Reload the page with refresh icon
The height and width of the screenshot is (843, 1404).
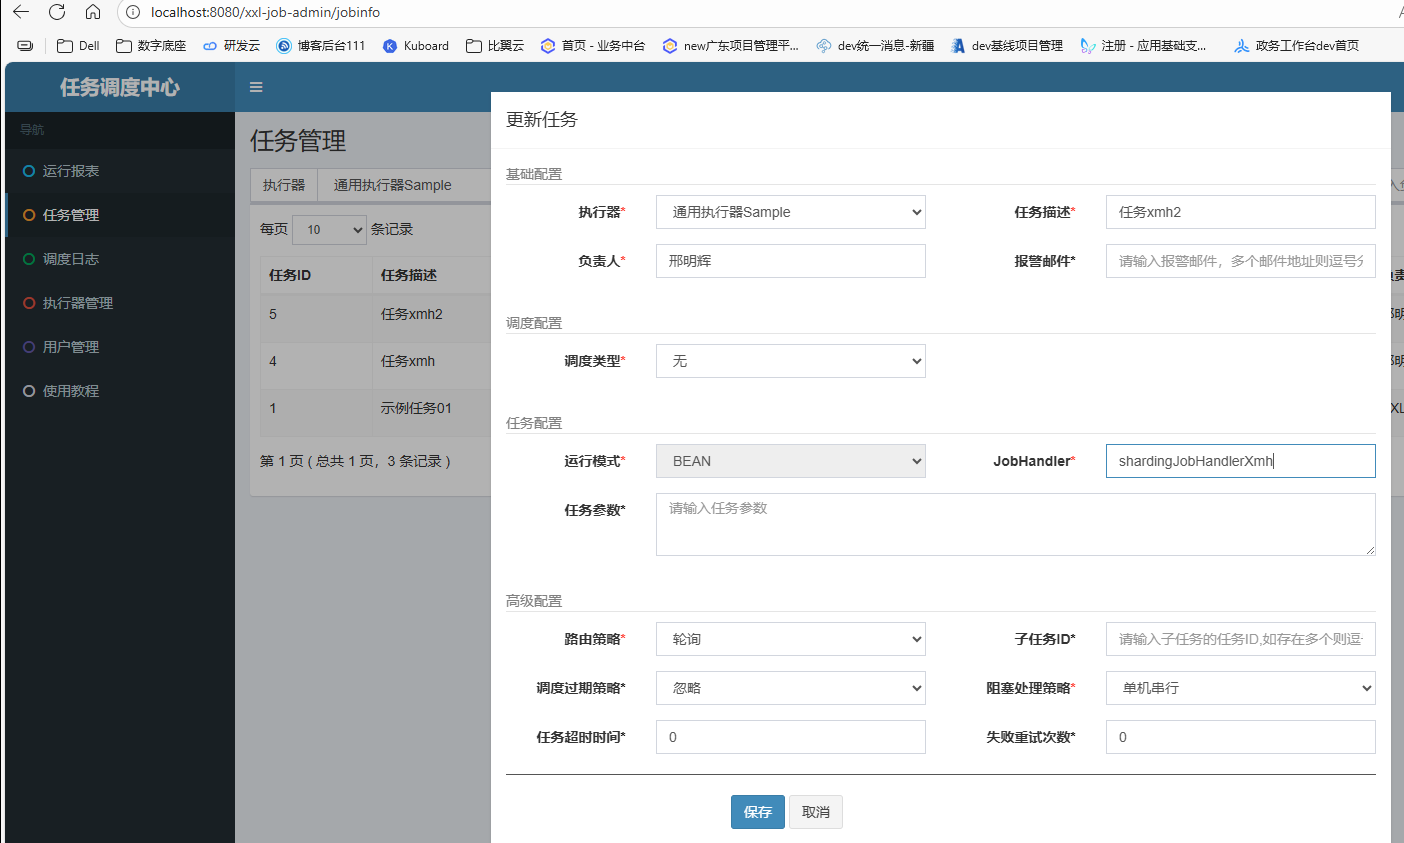(57, 12)
